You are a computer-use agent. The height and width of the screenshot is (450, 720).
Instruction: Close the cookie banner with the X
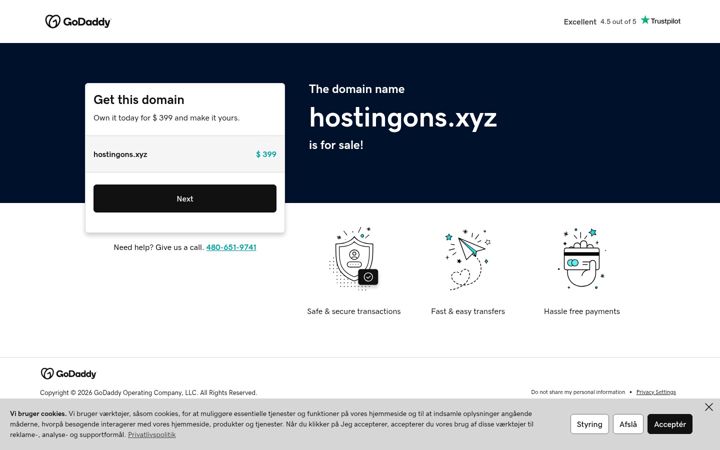coord(709,407)
